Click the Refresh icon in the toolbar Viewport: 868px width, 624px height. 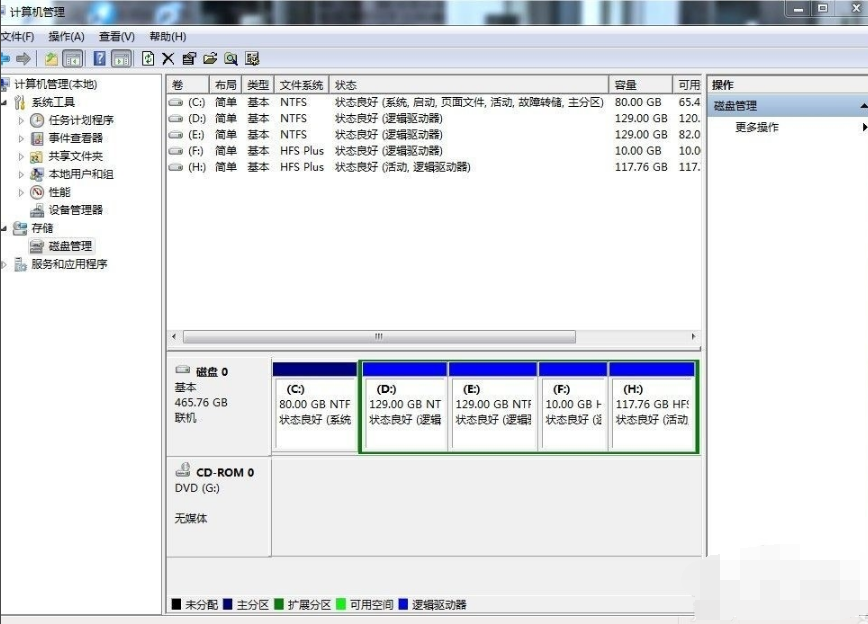tap(148, 59)
